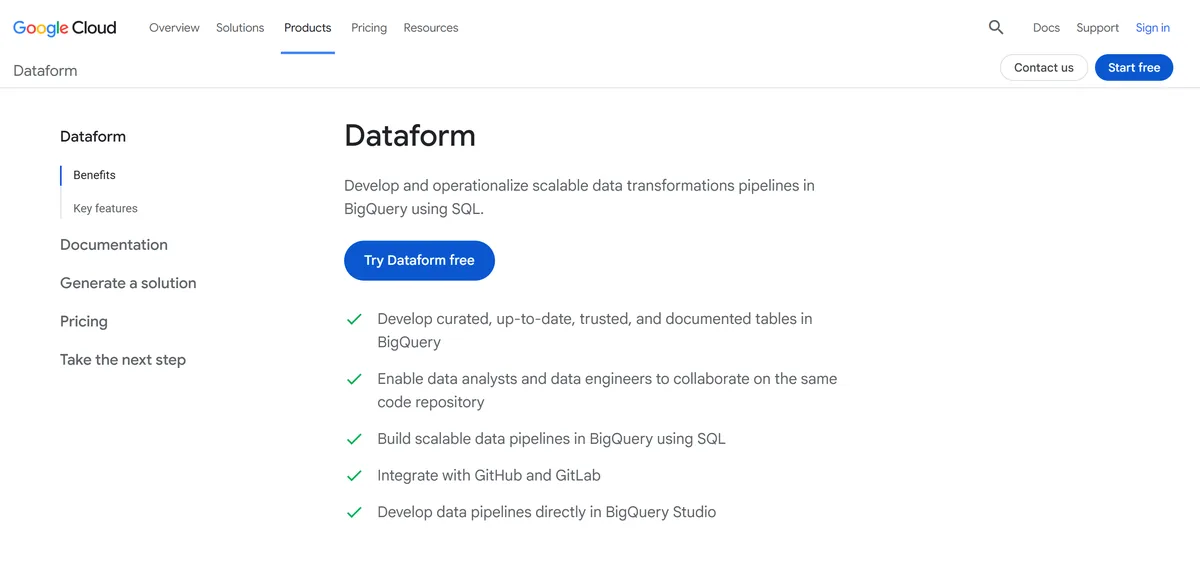Select Dataform in the subheader bar

pos(45,71)
